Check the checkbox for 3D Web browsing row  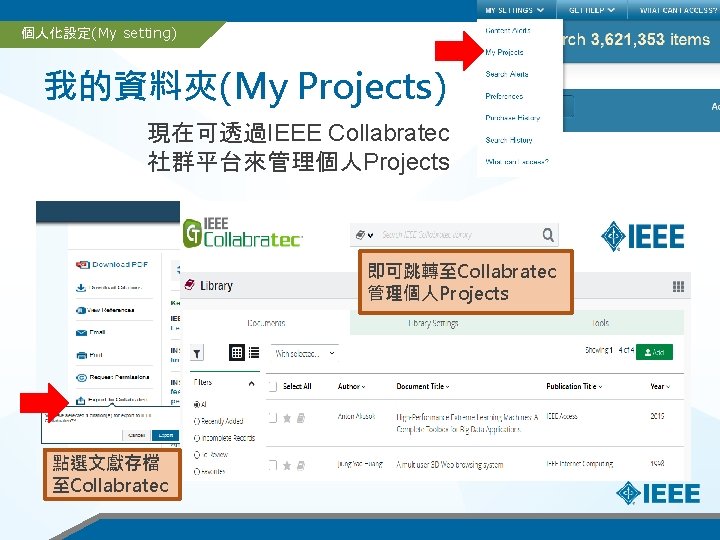[x=272, y=465]
